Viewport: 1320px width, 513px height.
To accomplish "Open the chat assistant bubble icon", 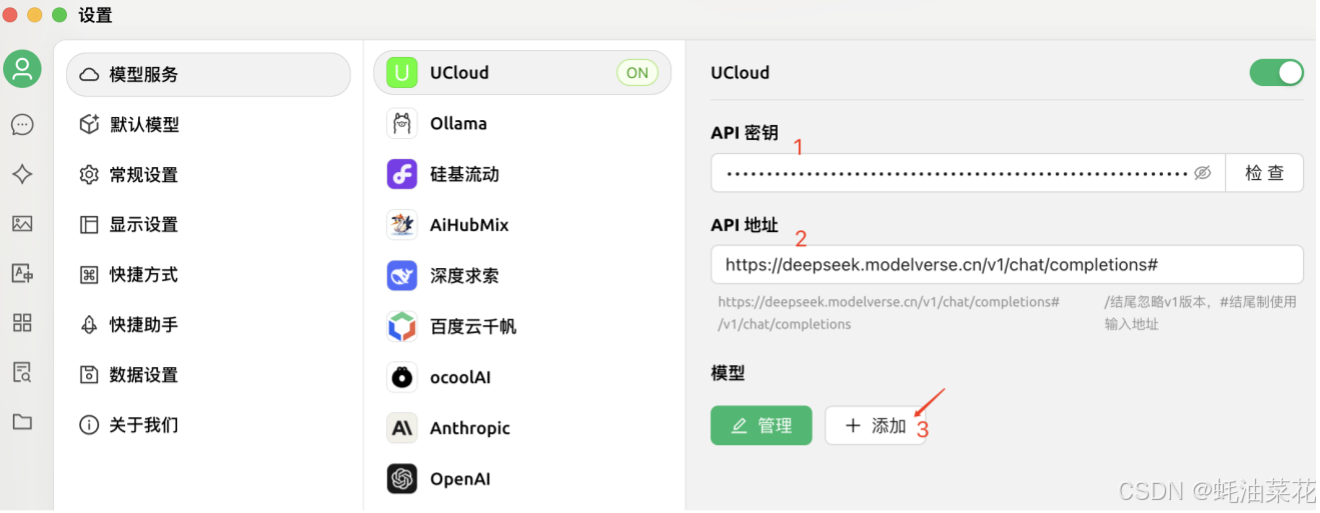I will click(22, 124).
